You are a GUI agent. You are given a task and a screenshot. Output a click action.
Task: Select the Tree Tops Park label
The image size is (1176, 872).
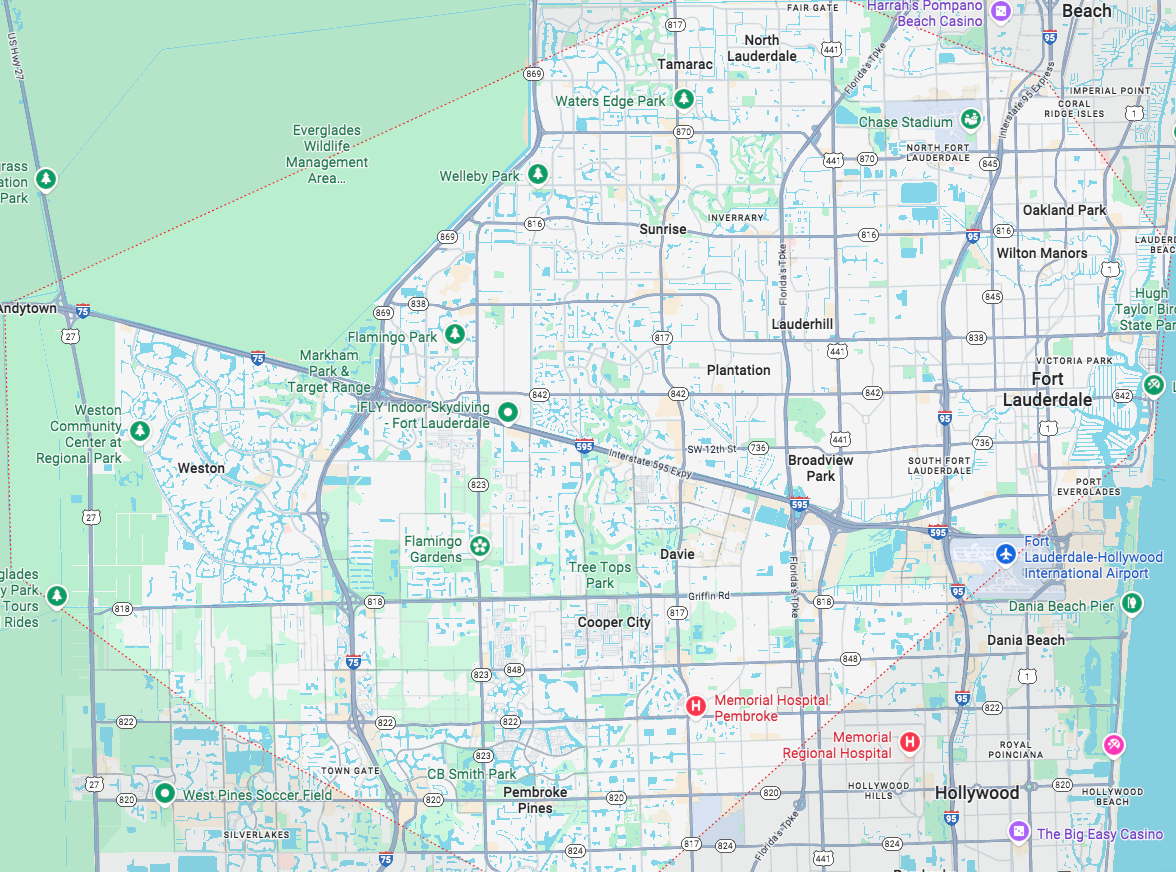599,575
